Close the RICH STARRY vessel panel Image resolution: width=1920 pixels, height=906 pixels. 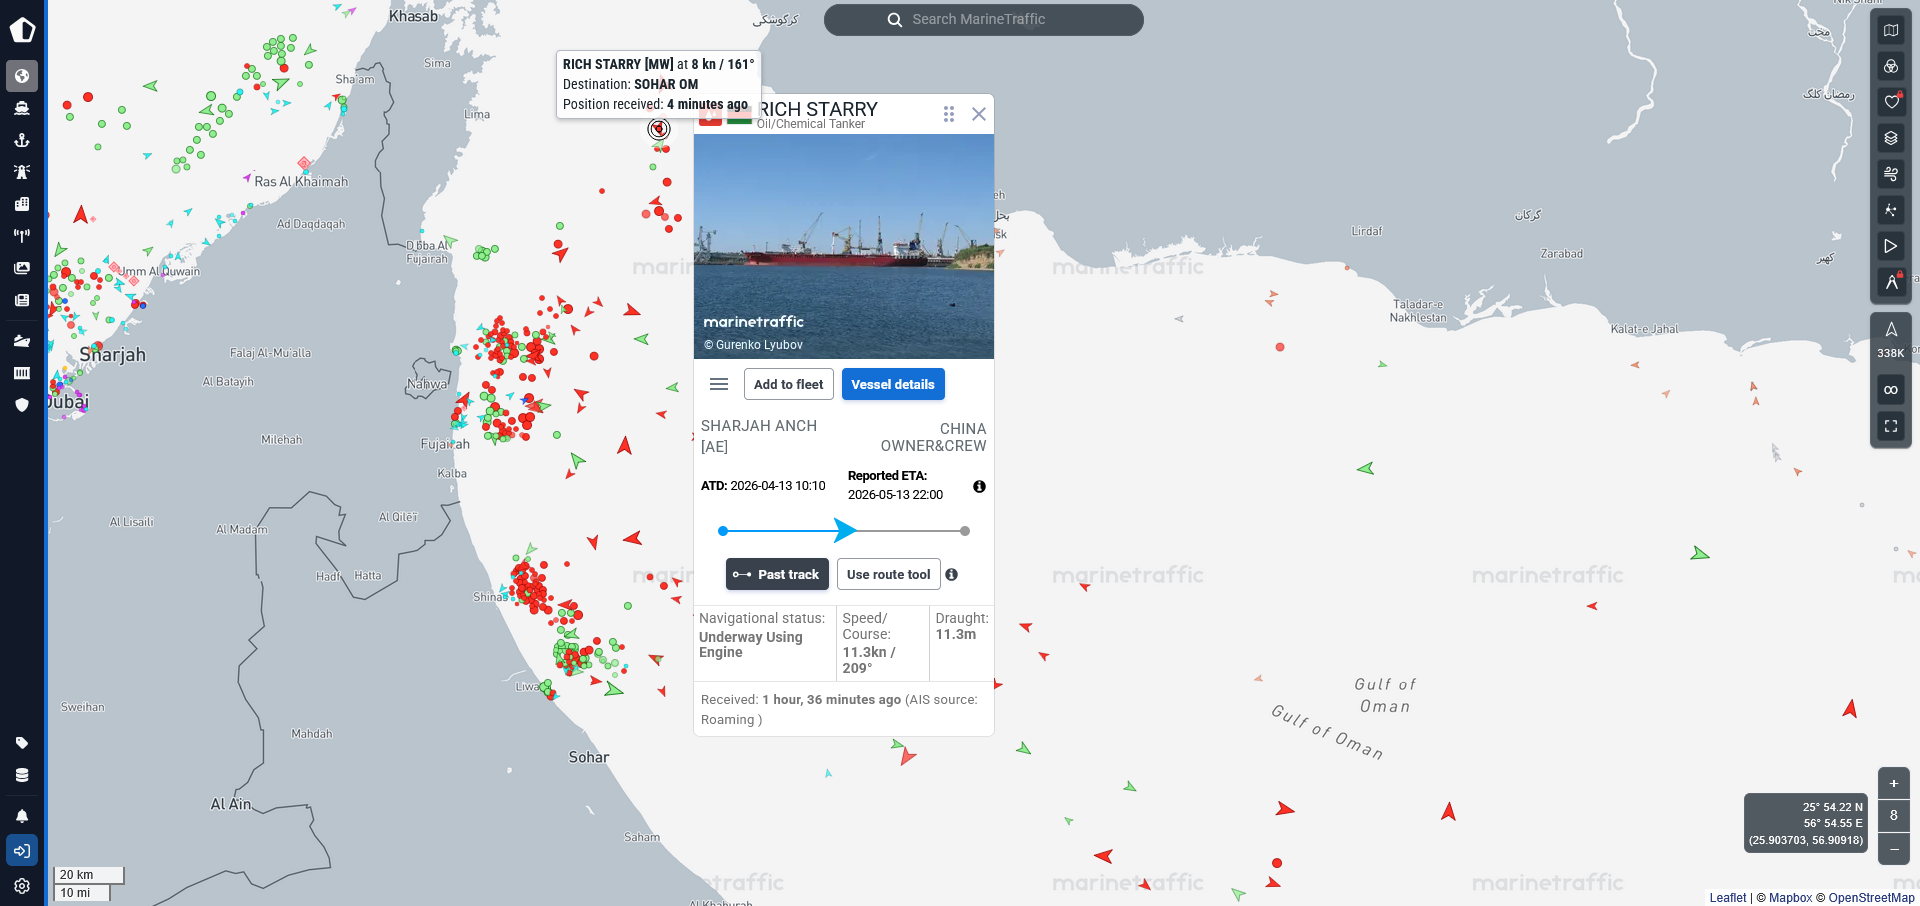point(979,114)
